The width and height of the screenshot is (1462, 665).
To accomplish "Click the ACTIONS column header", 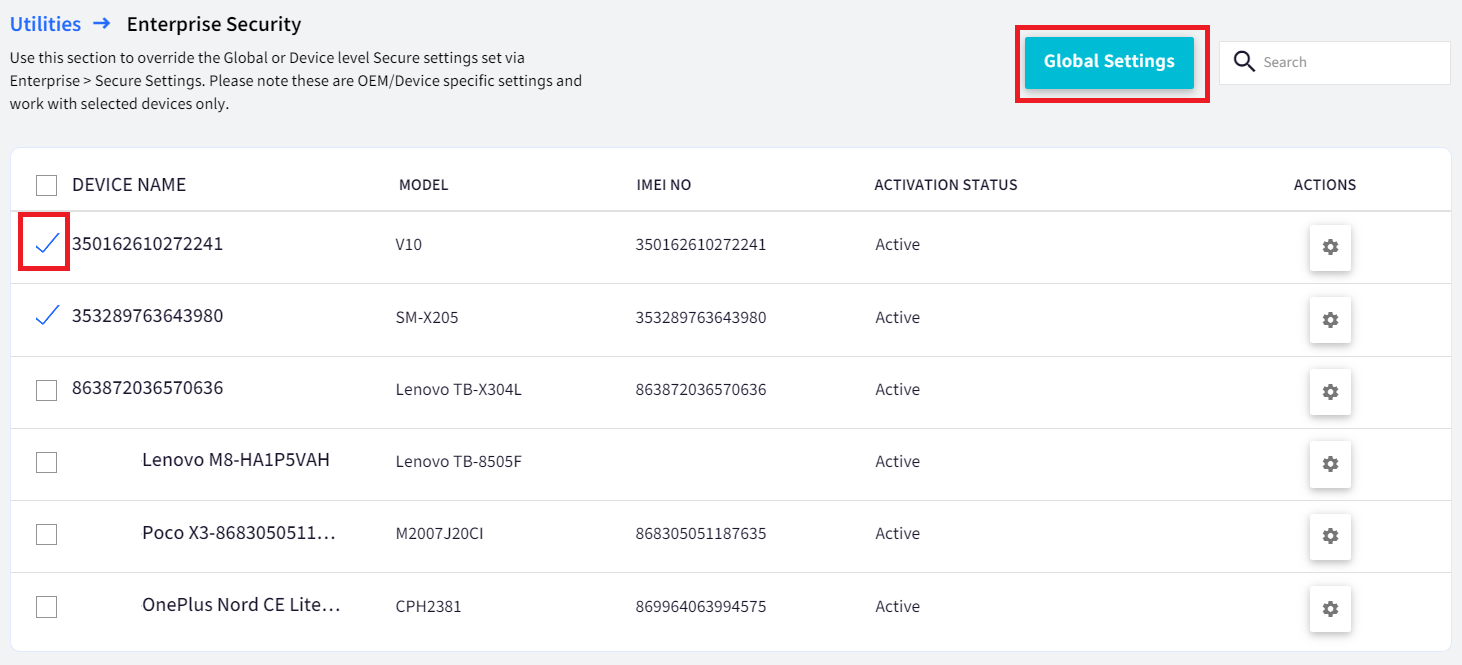I will 1325,185.
